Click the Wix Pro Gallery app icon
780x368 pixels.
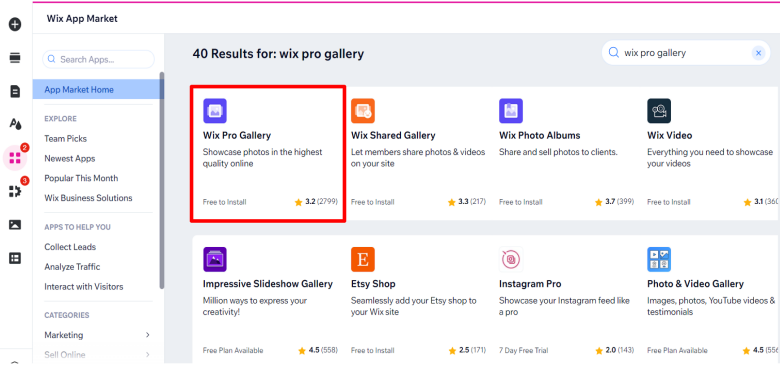point(215,111)
